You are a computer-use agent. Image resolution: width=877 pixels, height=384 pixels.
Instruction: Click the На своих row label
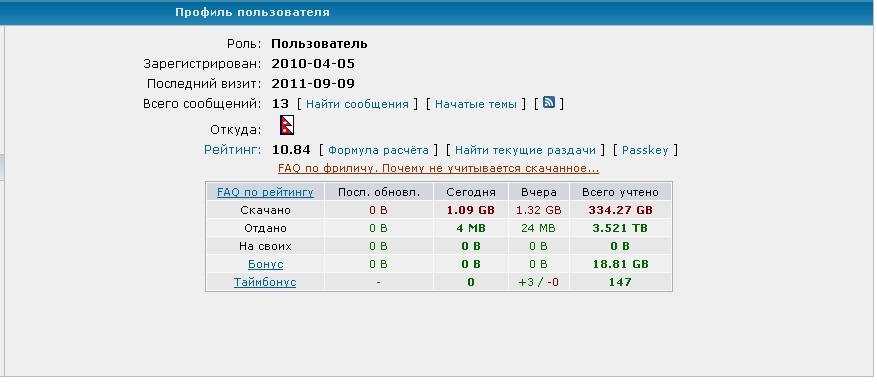265,246
